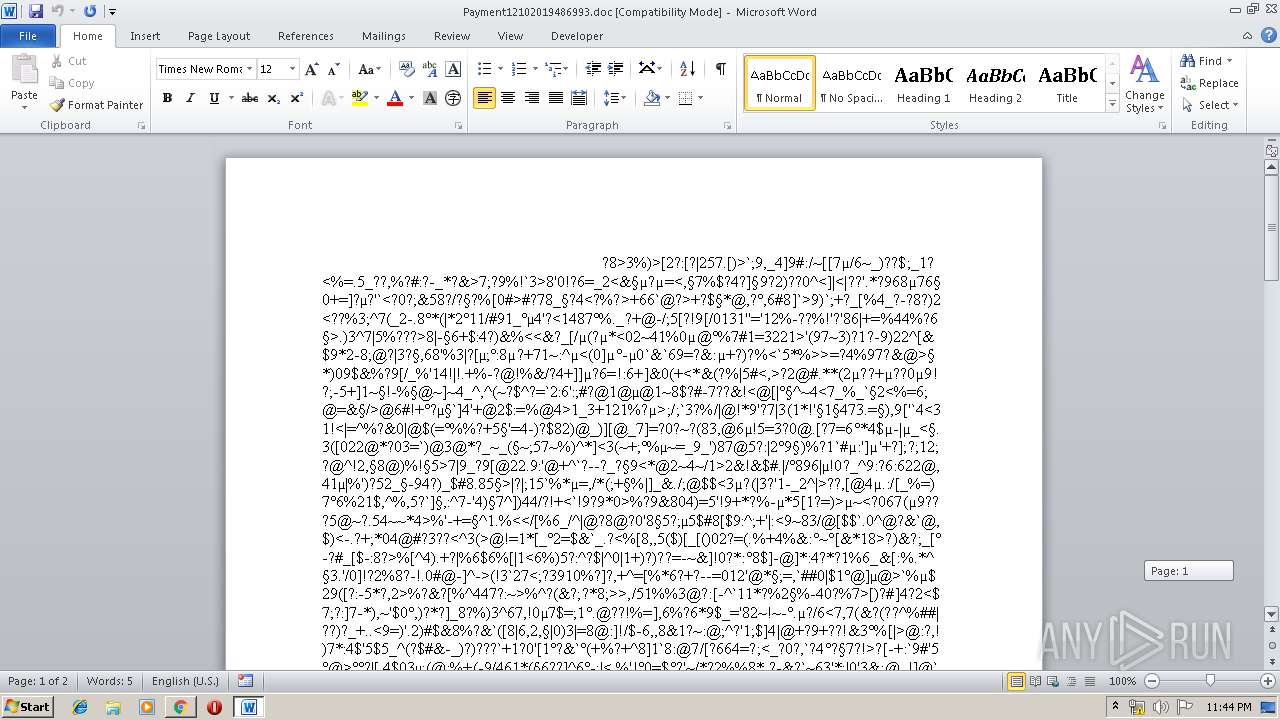Apply text highlight color
Viewport: 1280px width, 720px height.
(x=359, y=98)
